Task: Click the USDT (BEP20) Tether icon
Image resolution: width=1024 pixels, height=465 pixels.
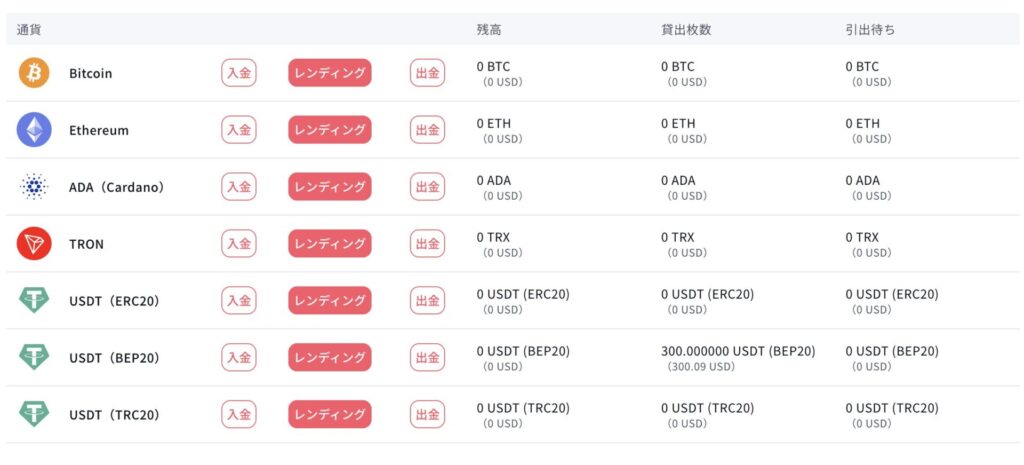Action: [34, 357]
